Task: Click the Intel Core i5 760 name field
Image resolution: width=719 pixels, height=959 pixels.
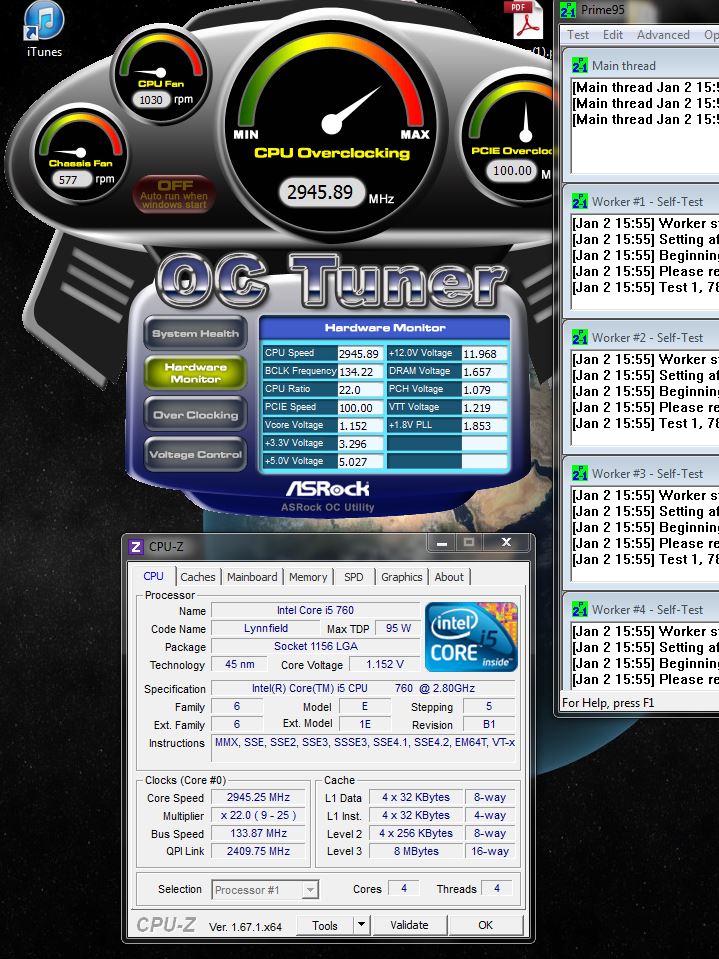Action: coord(315,610)
